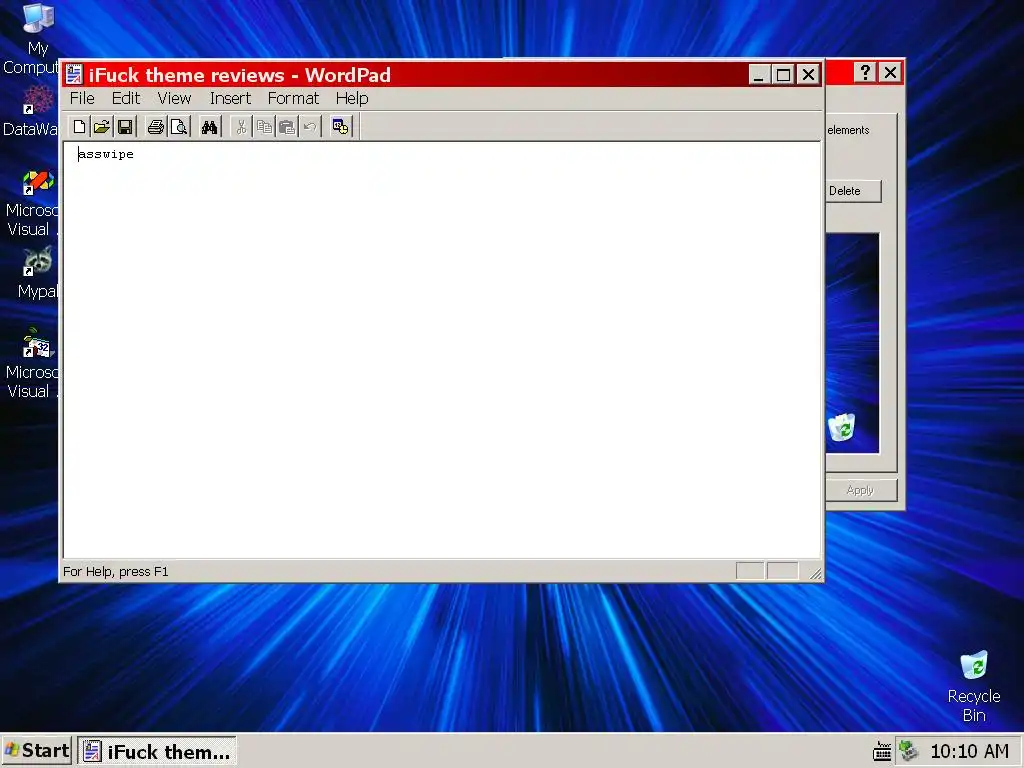Open a file via the folder icon
Image resolution: width=1024 pixels, height=768 pixels.
[102, 127]
